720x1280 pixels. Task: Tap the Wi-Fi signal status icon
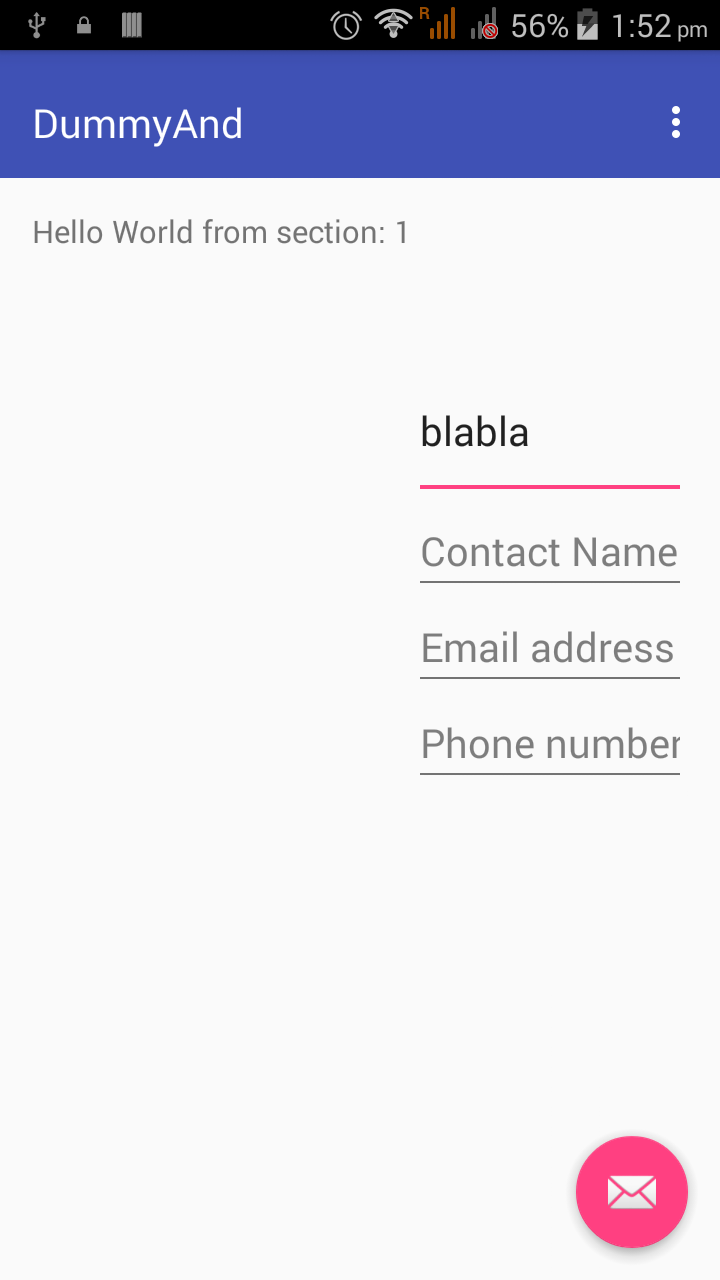[x=394, y=25]
